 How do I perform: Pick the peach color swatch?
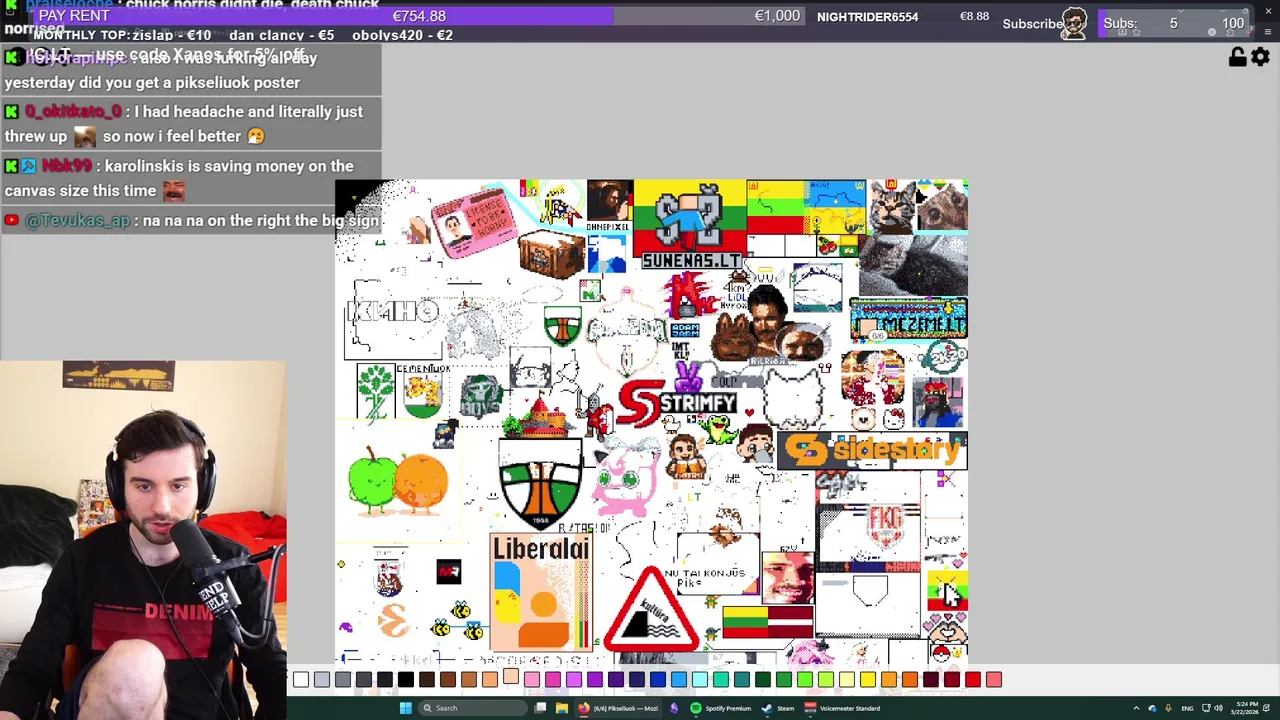click(x=490, y=680)
